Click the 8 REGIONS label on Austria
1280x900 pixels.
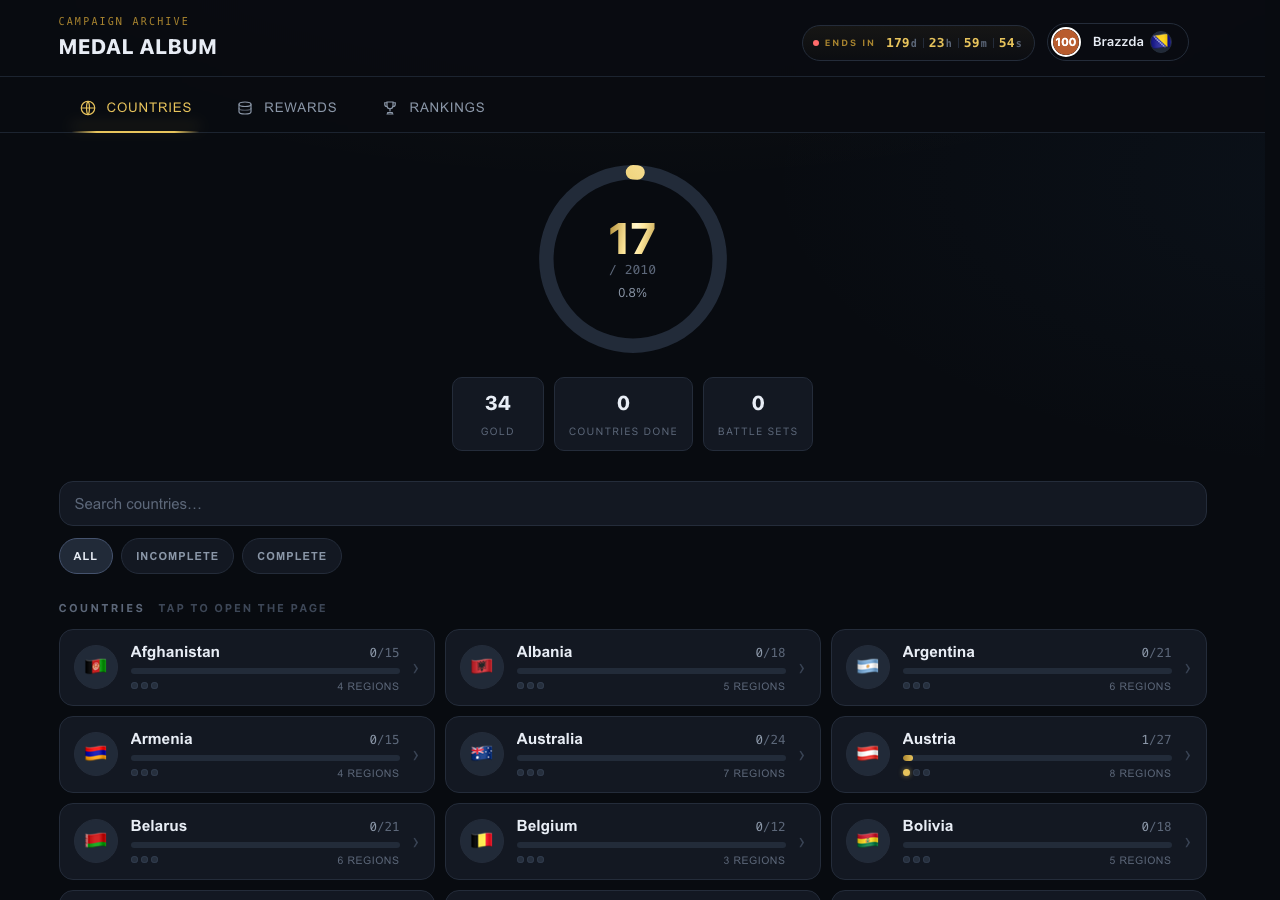point(1140,774)
